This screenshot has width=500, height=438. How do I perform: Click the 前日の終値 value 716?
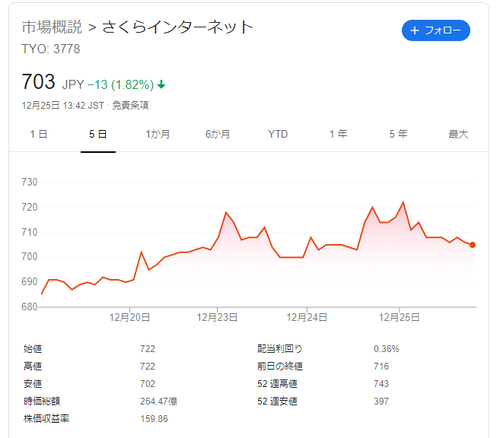click(381, 366)
